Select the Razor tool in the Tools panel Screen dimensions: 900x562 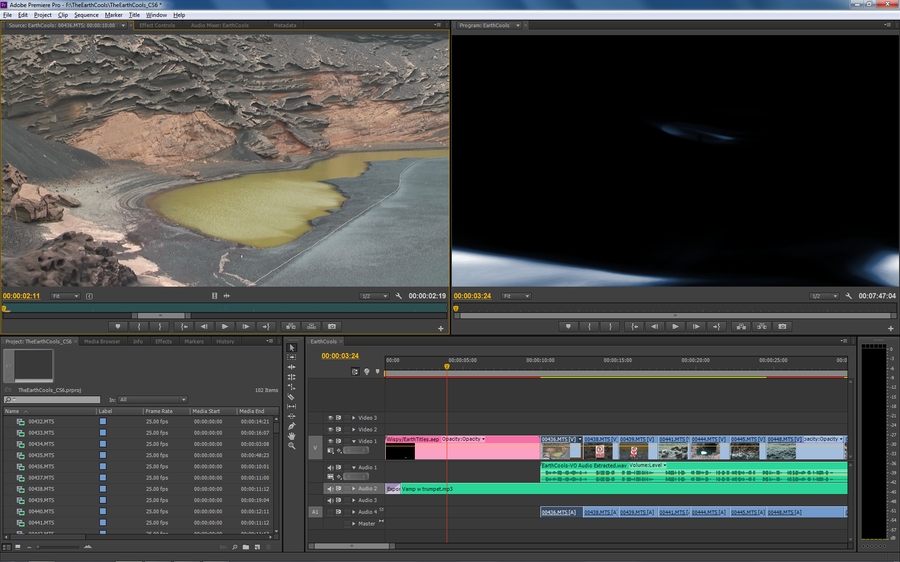point(291,397)
